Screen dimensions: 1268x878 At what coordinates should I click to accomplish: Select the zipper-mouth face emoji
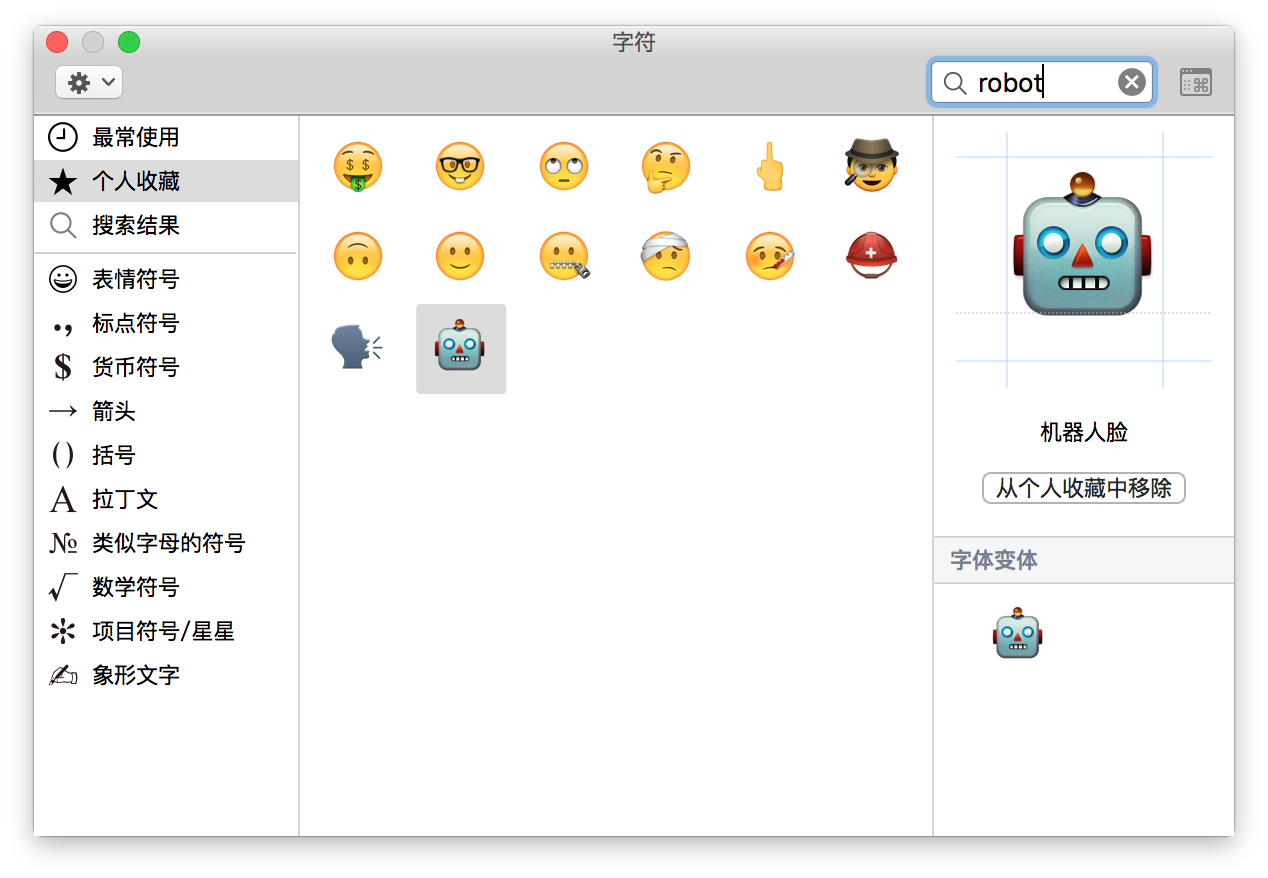565,257
